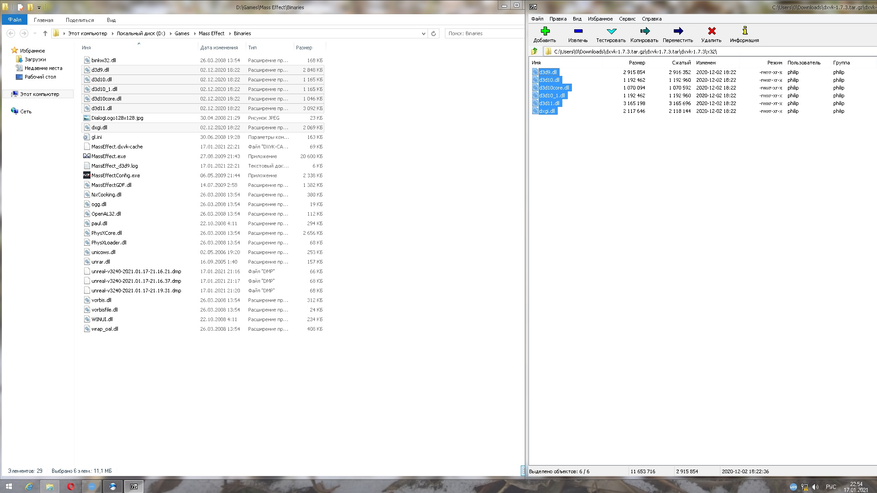Click the Копировать (Copy) arrow icon in 7-Zip
Screen dimensions: 877x493
click(x=644, y=31)
